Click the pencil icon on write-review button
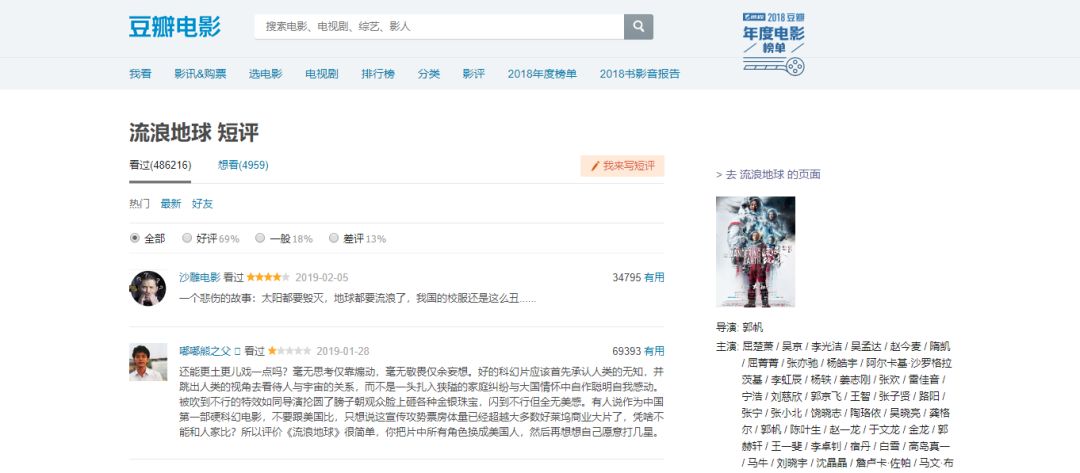Screen dimensions: 1080x473 click(595, 166)
